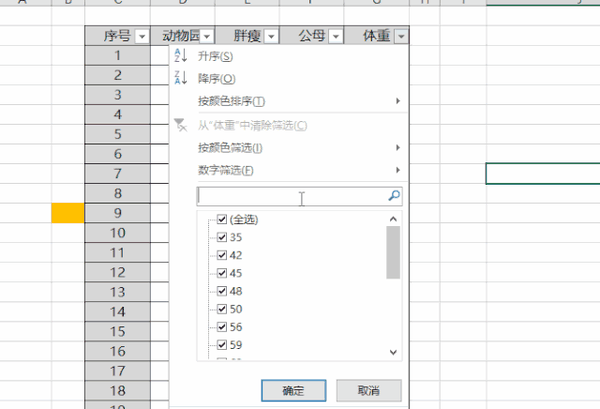The image size is (600, 409).
Task: Uncheck the 48 value checkbox
Action: (222, 291)
